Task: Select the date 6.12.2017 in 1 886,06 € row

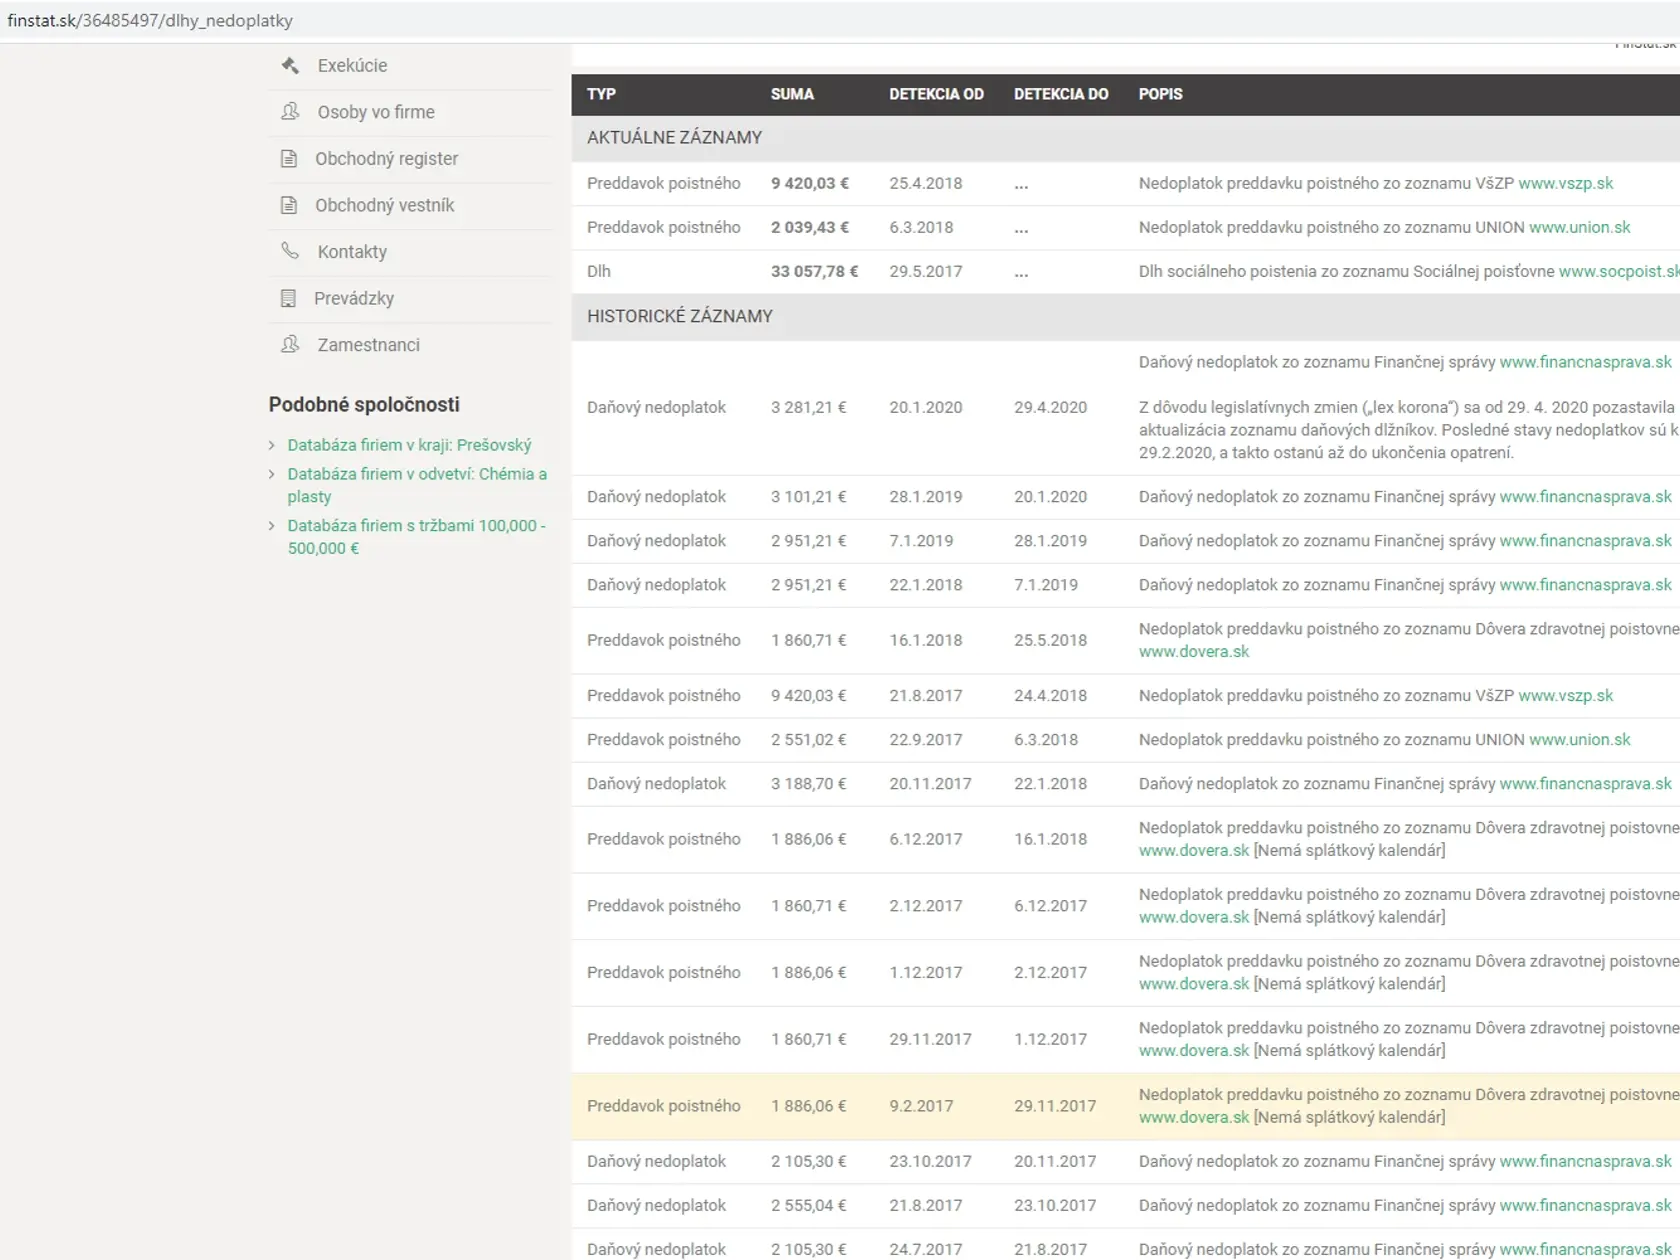Action: [x=925, y=839]
